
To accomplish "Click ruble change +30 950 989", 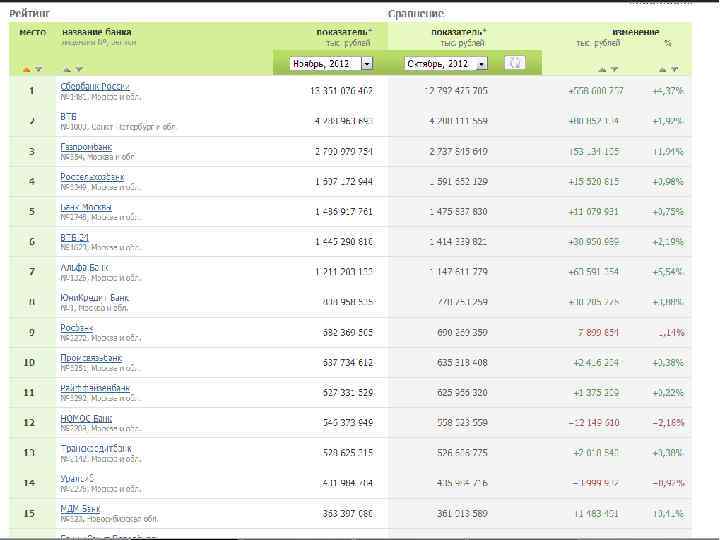I will [x=594, y=242].
